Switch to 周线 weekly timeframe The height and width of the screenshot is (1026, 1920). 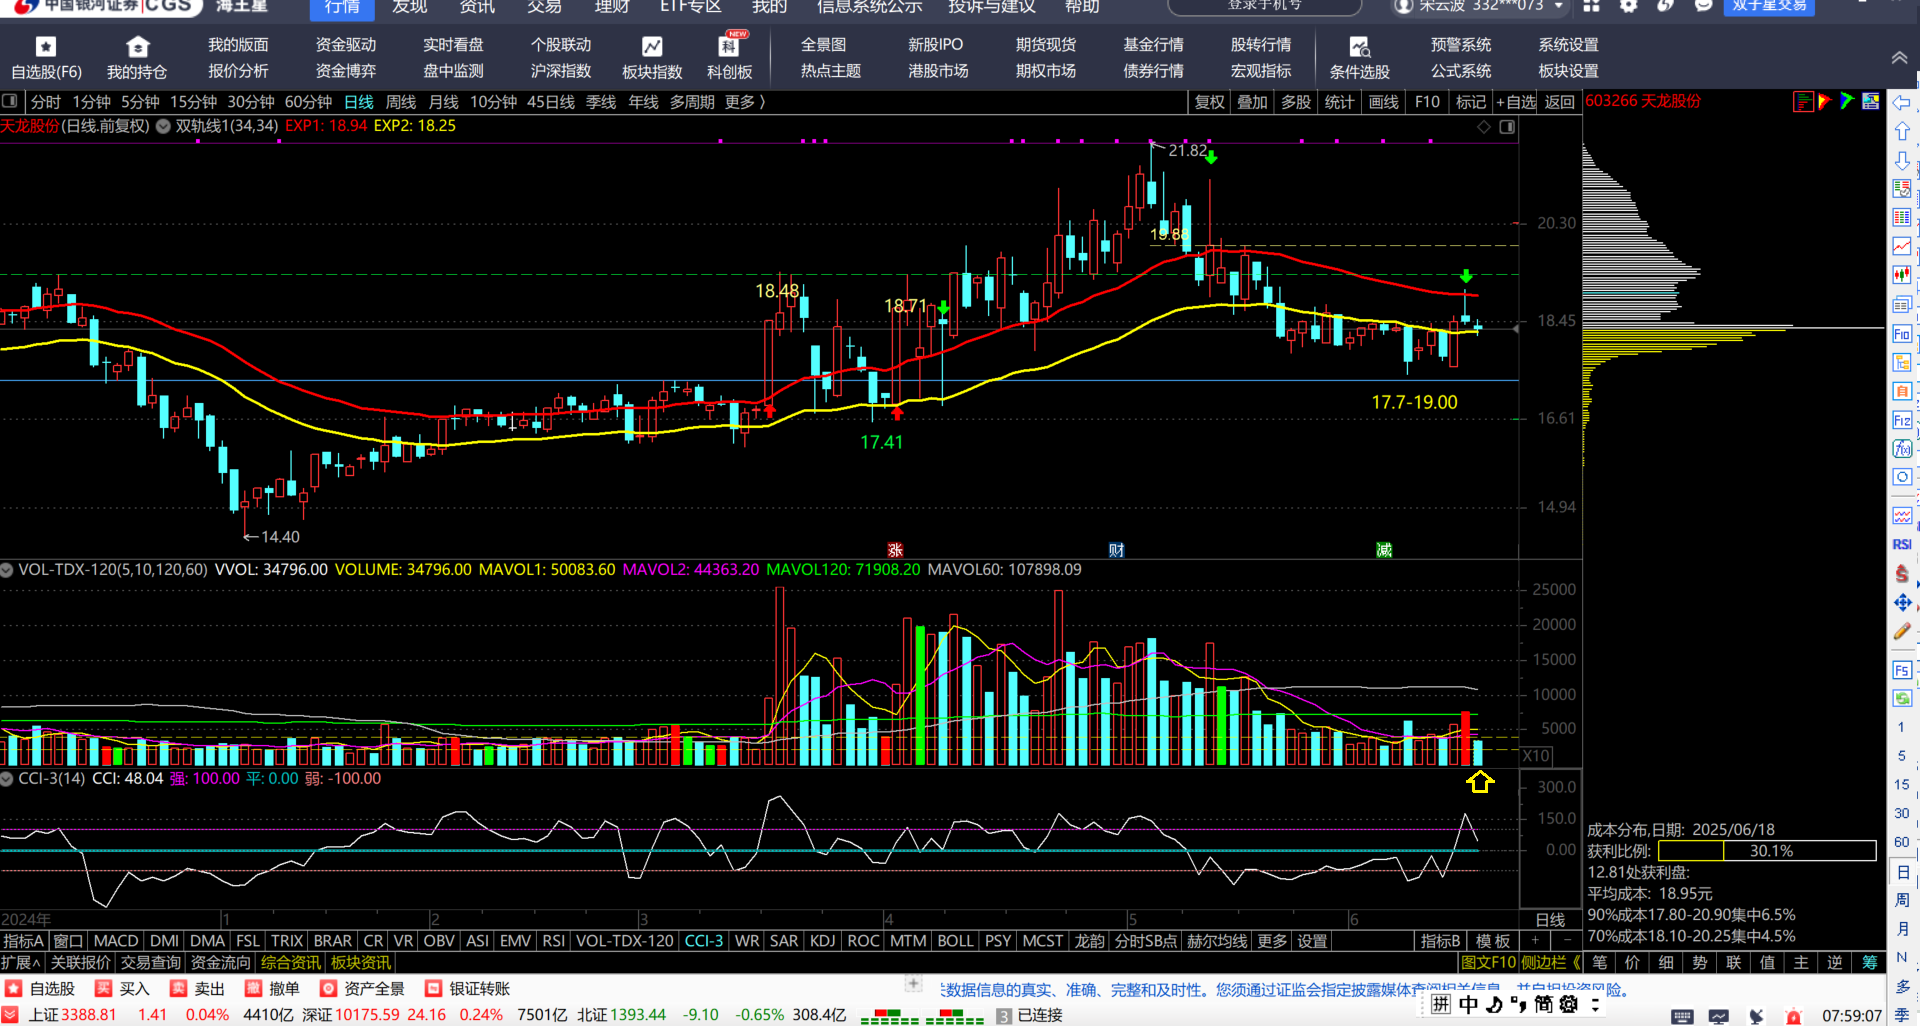[x=400, y=102]
